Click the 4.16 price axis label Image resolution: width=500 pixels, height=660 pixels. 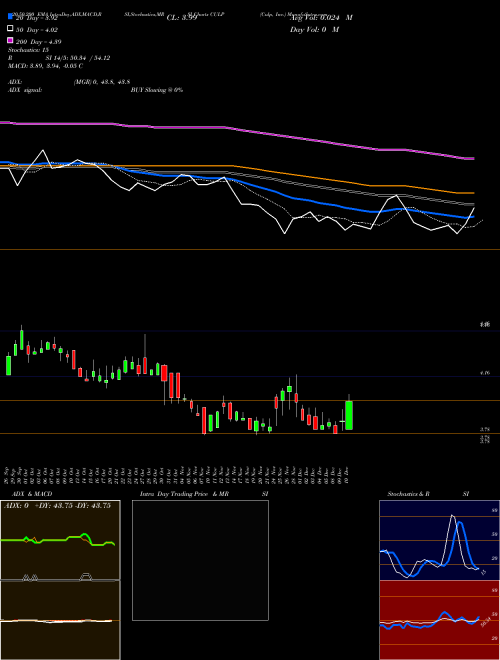pos(485,373)
